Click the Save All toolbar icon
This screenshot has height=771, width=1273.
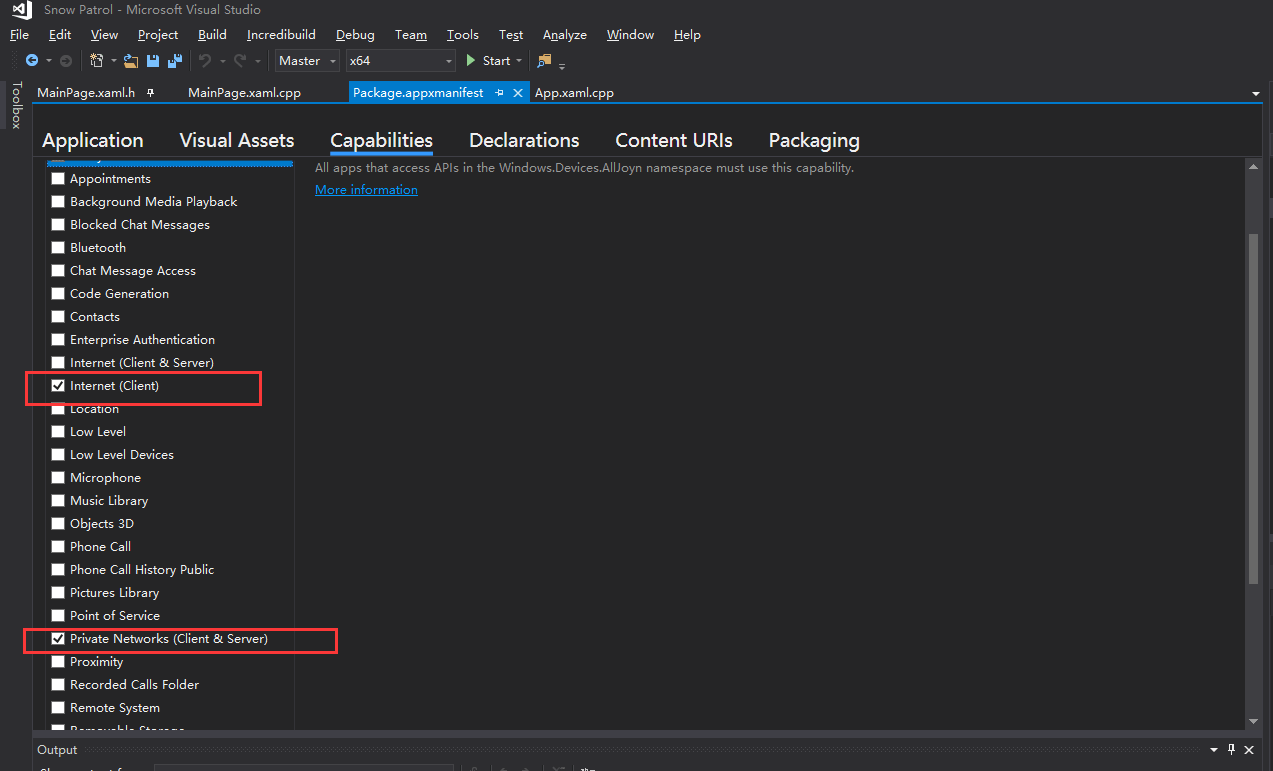pos(174,60)
